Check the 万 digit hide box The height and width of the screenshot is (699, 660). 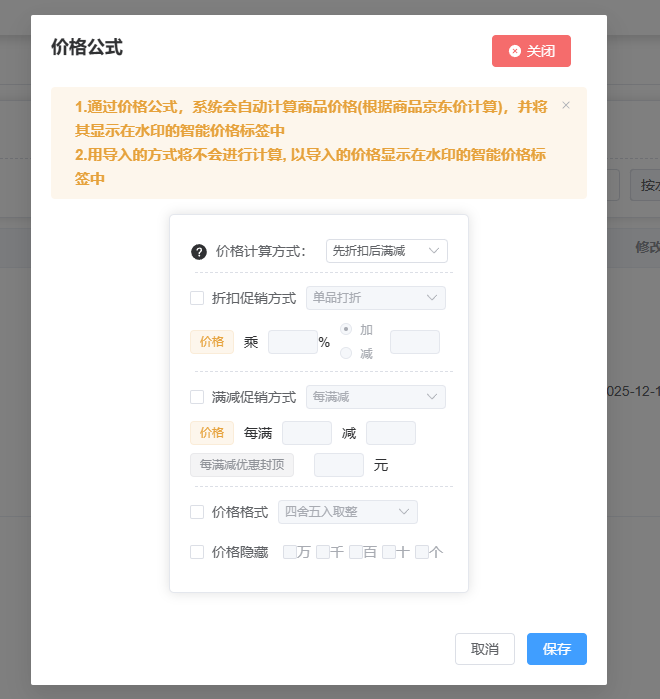coord(290,552)
